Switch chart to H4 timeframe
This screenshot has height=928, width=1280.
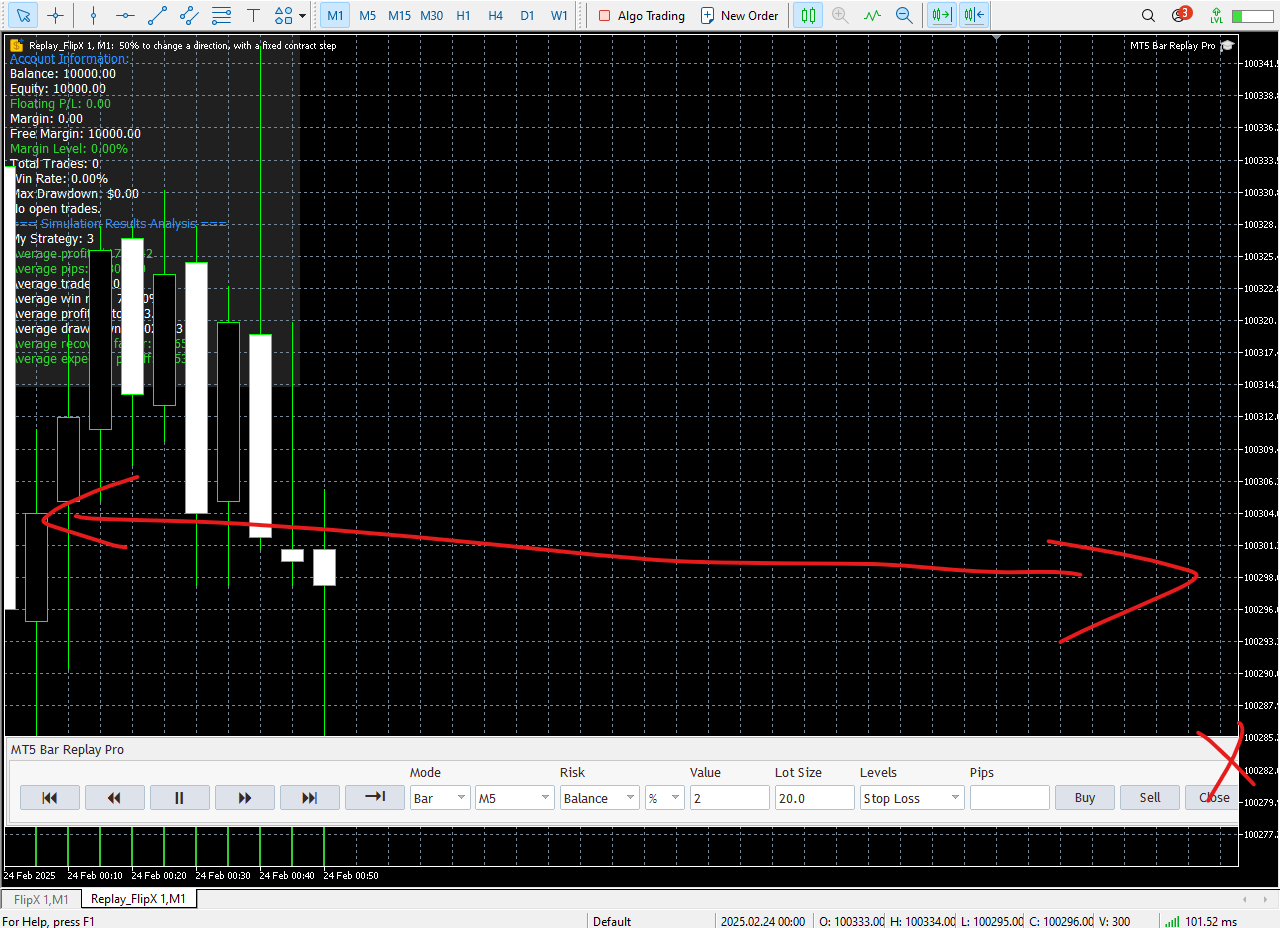(x=495, y=15)
